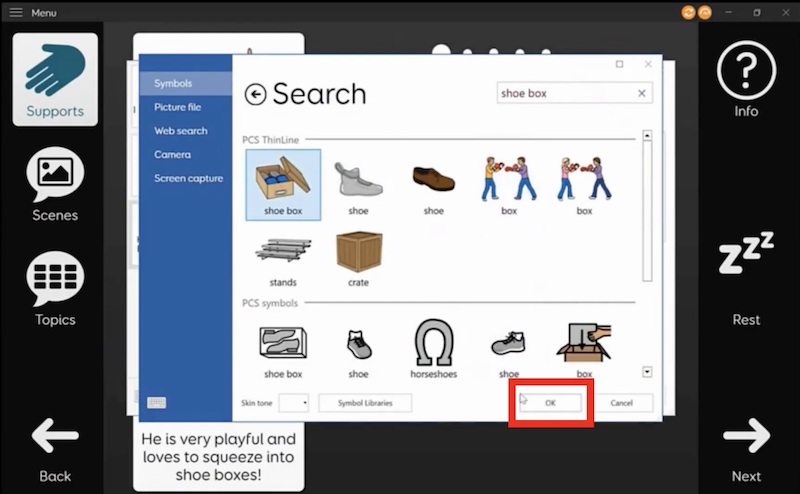800x494 pixels.
Task: Open the hamburger Menu
Action: [x=15, y=12]
